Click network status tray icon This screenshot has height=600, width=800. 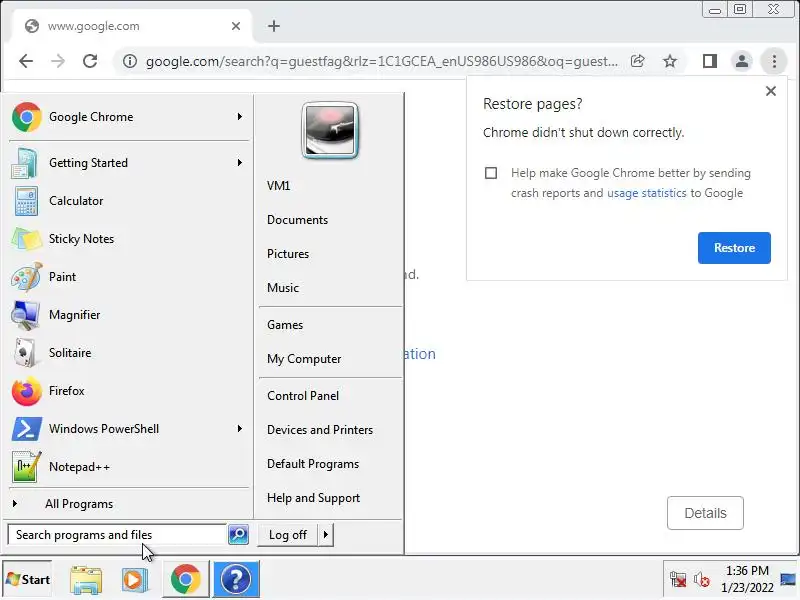[x=678, y=580]
